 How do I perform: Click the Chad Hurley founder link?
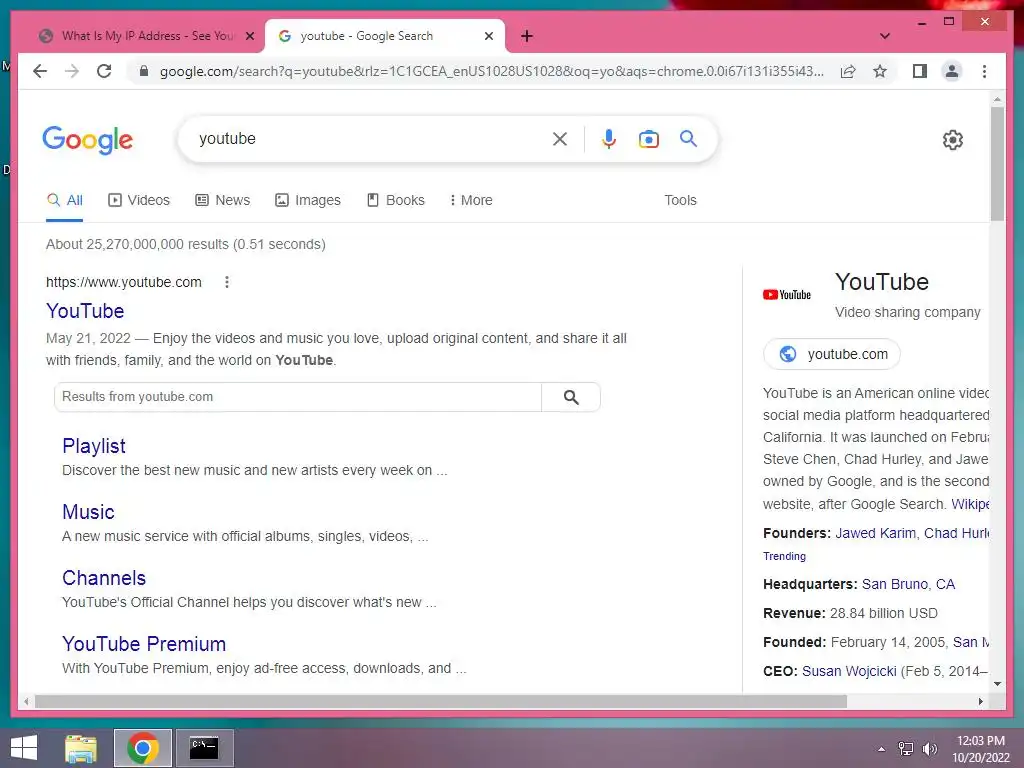(956, 533)
